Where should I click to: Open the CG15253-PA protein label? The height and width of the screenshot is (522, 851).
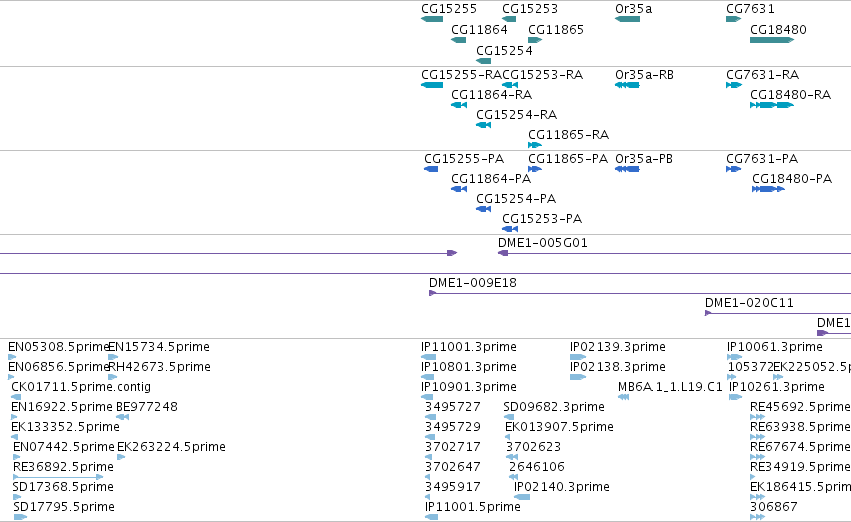[542, 219]
